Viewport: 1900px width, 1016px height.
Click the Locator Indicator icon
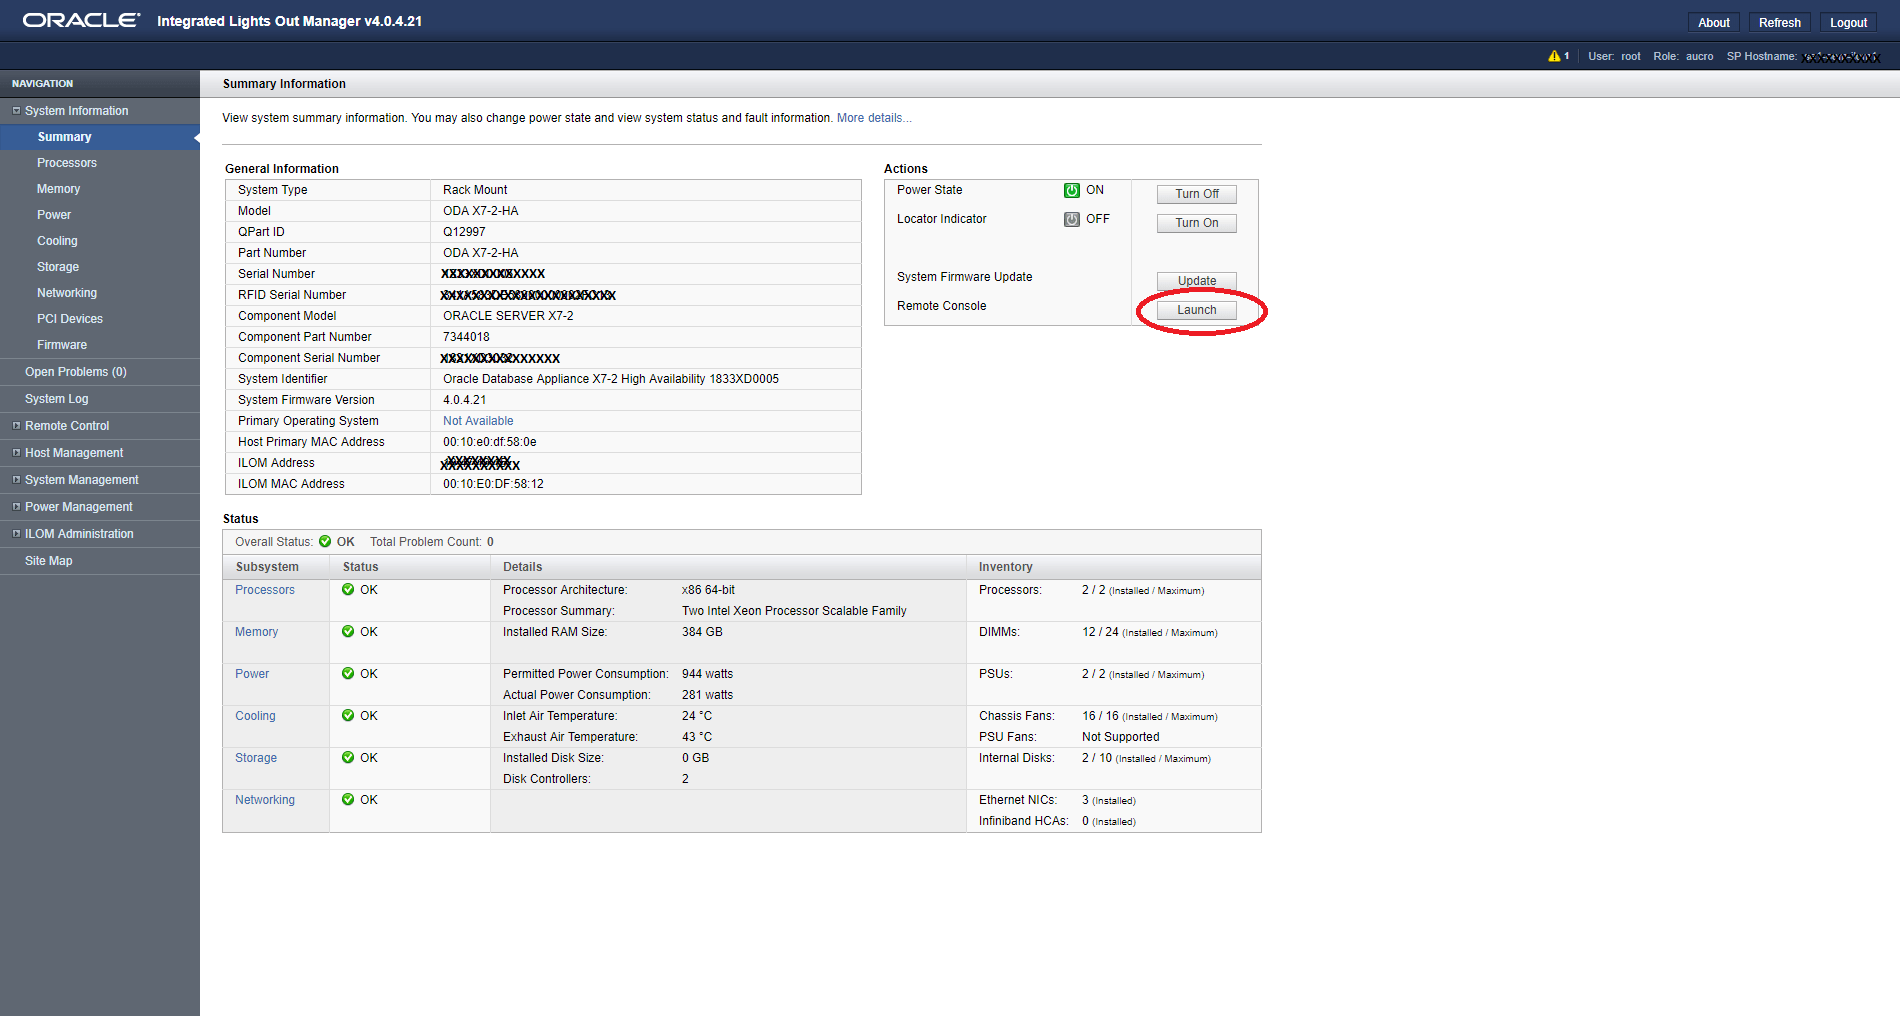1071,219
